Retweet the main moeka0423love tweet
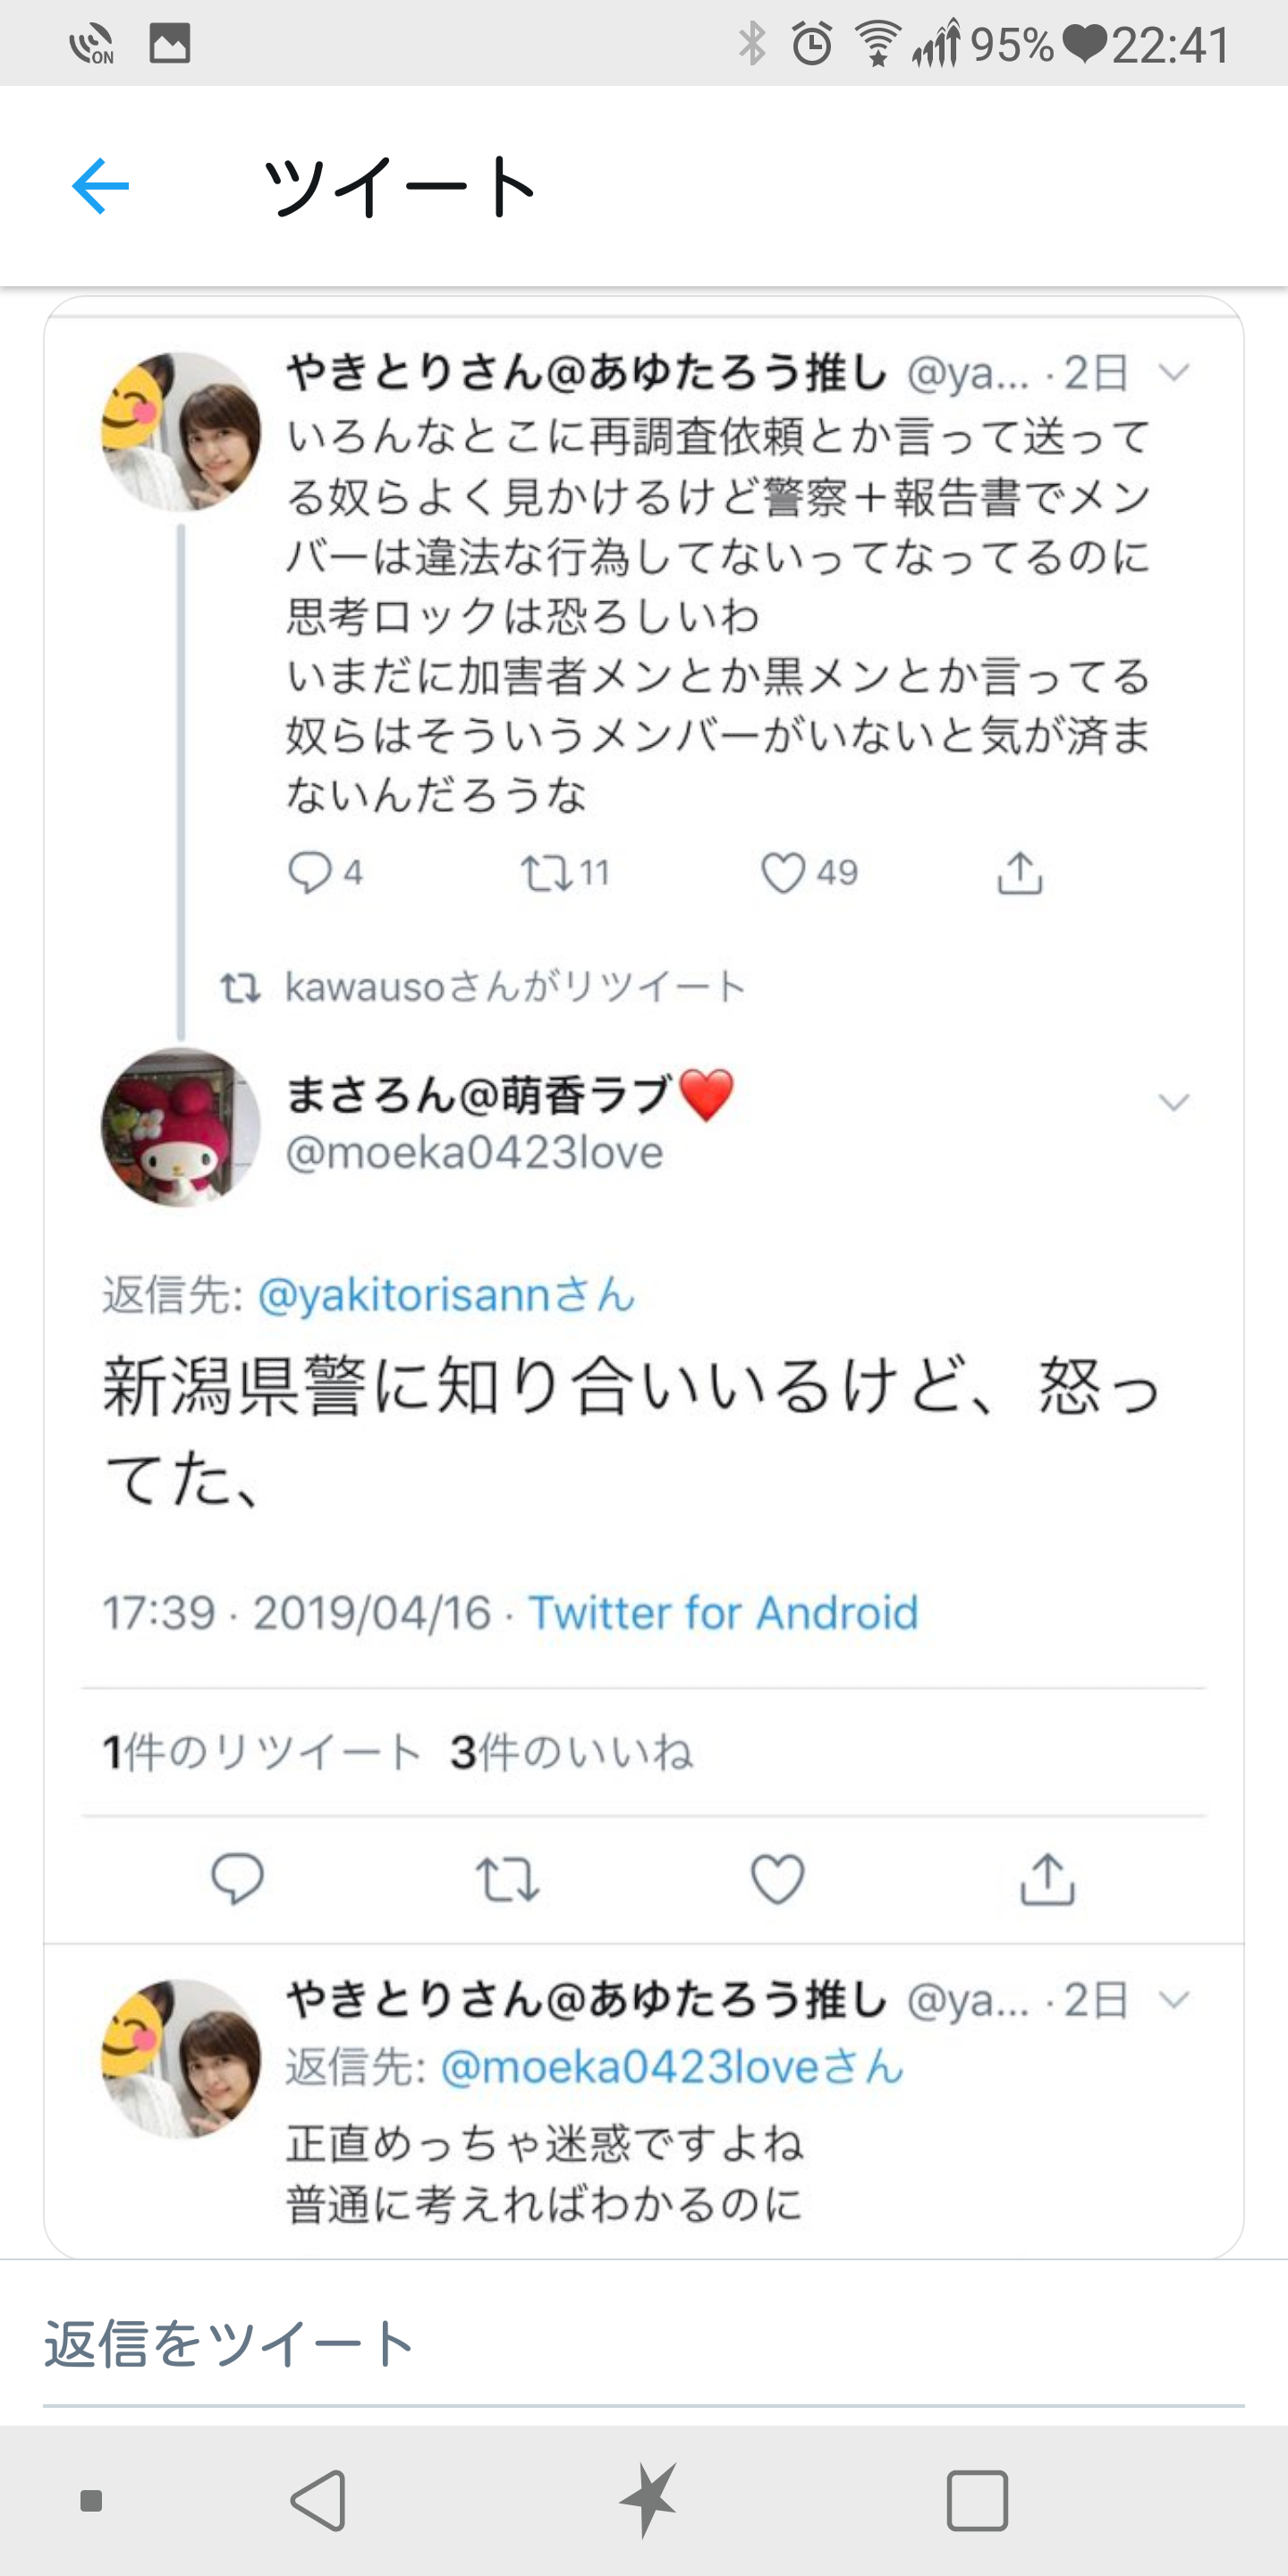The width and height of the screenshot is (1288, 2576). tap(507, 1879)
